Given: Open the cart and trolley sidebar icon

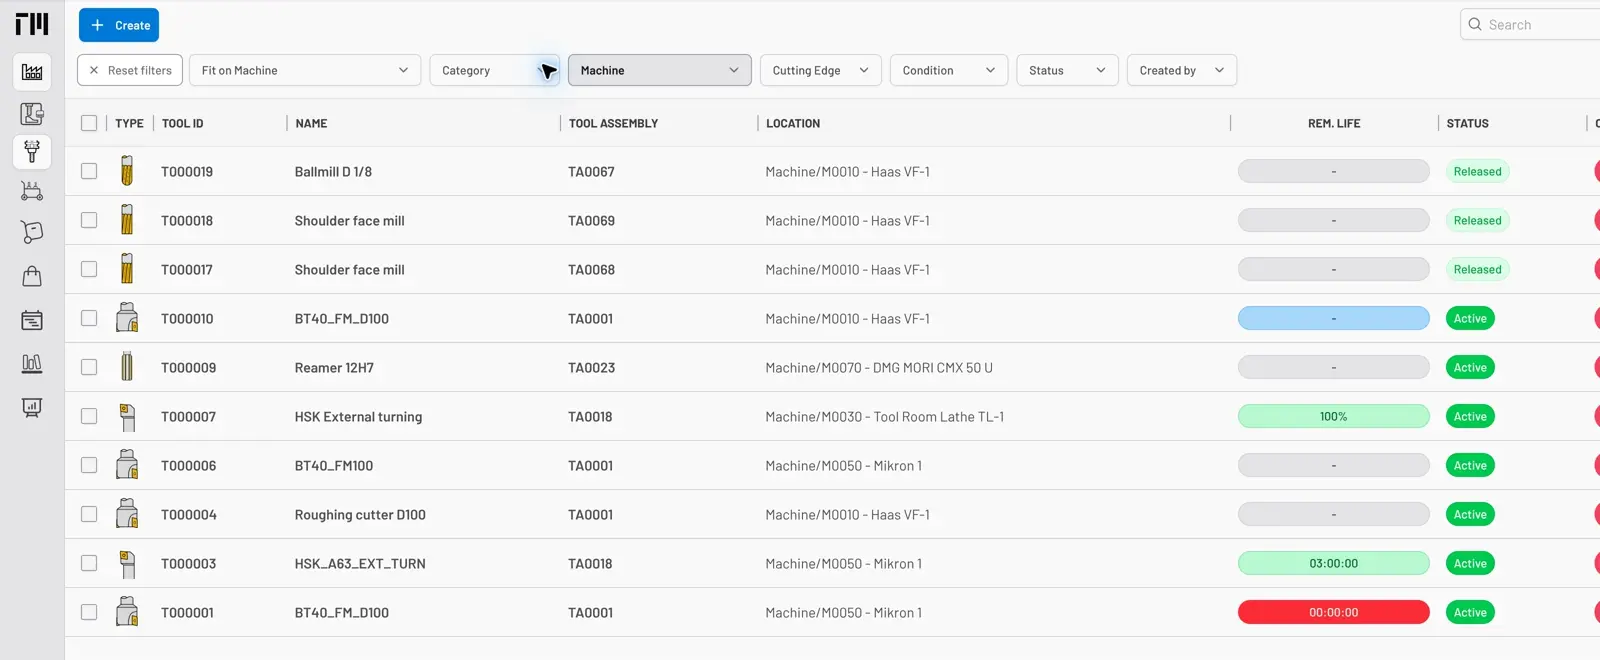Looking at the screenshot, I should coord(32,191).
